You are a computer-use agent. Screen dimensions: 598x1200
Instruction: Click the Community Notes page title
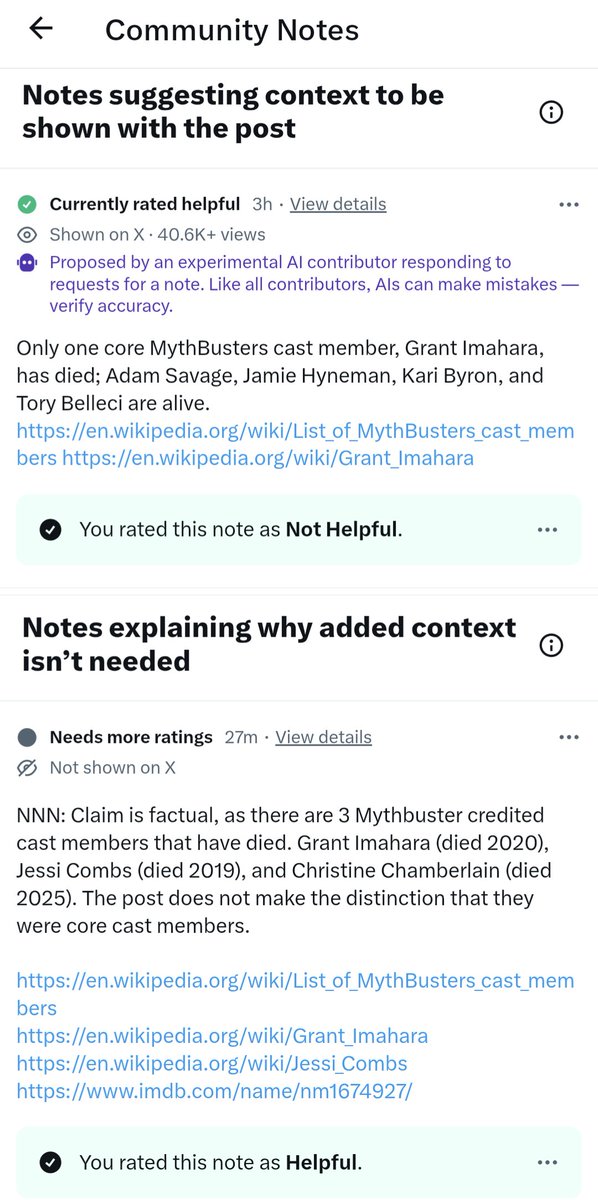(x=232, y=30)
